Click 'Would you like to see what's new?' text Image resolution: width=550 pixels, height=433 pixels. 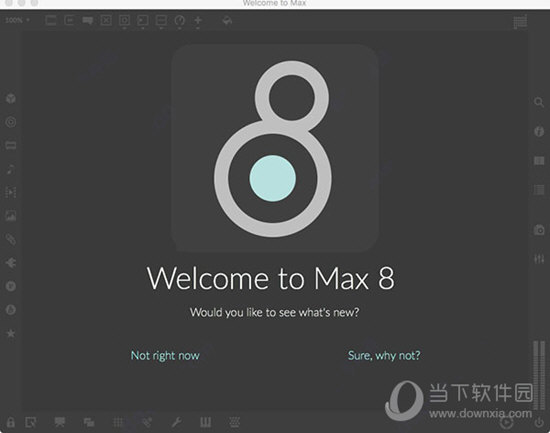pos(275,312)
